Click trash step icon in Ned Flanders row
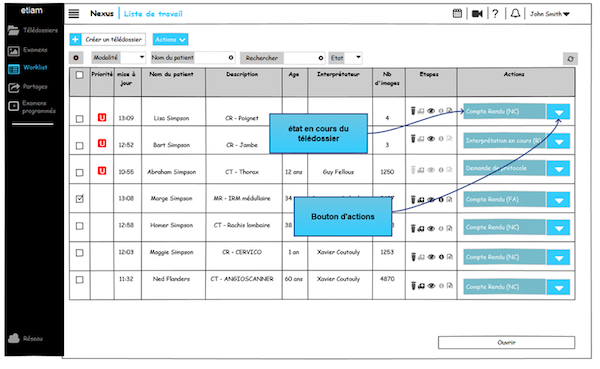Viewport: 600px width, 369px height. coord(413,286)
